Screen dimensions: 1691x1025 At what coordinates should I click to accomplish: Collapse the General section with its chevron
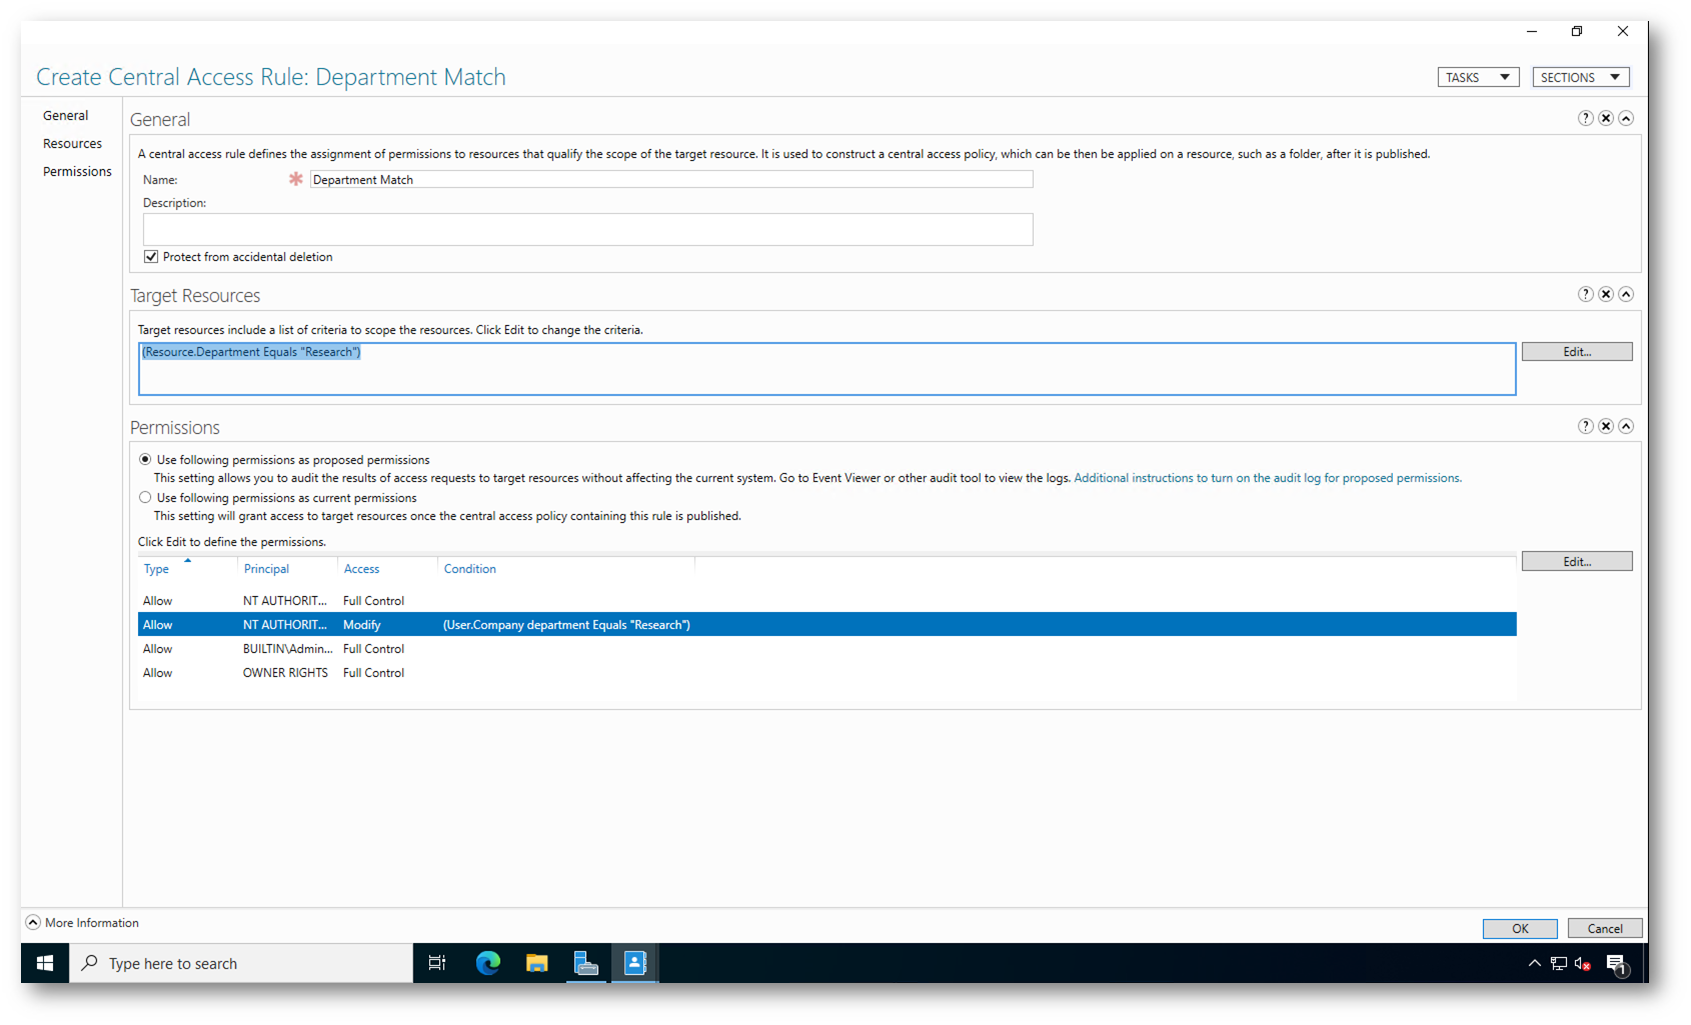(x=1626, y=118)
